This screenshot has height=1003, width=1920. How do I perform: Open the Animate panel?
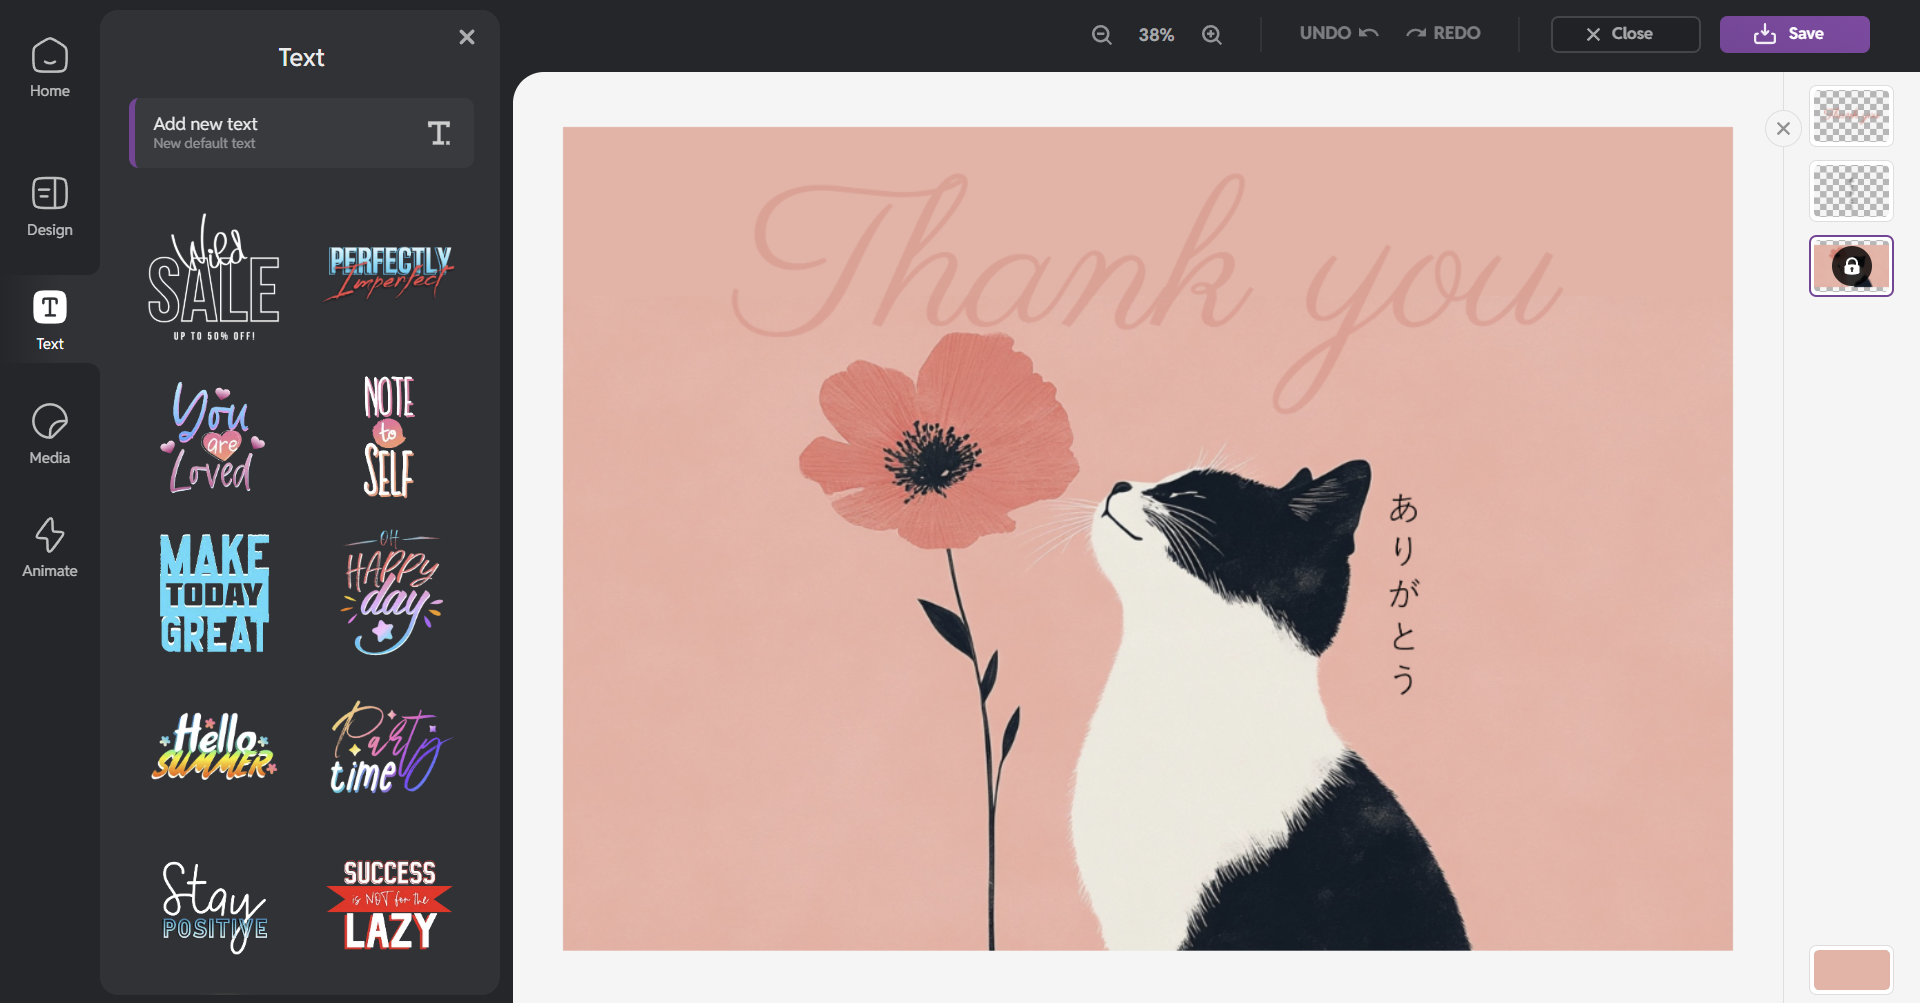[49, 547]
